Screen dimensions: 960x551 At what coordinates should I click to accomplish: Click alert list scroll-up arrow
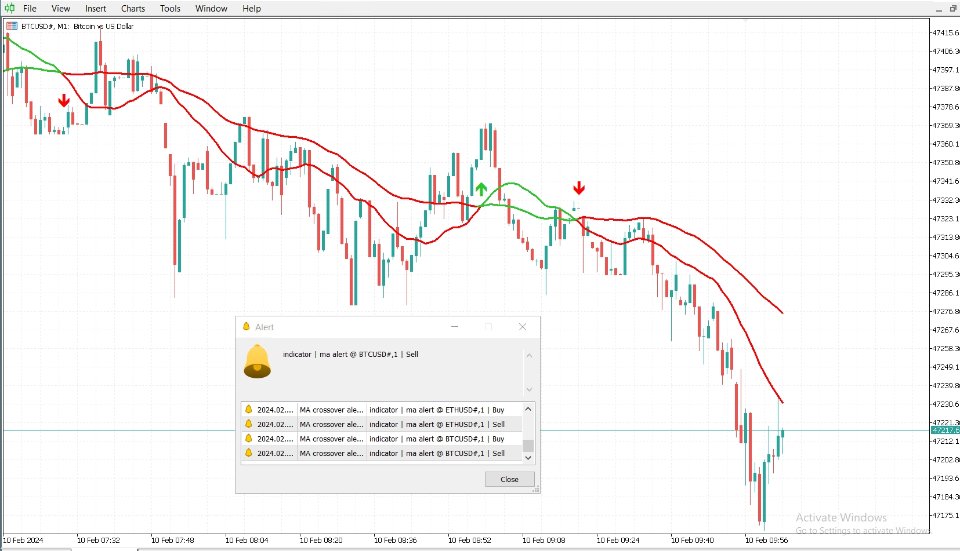[x=528, y=408]
